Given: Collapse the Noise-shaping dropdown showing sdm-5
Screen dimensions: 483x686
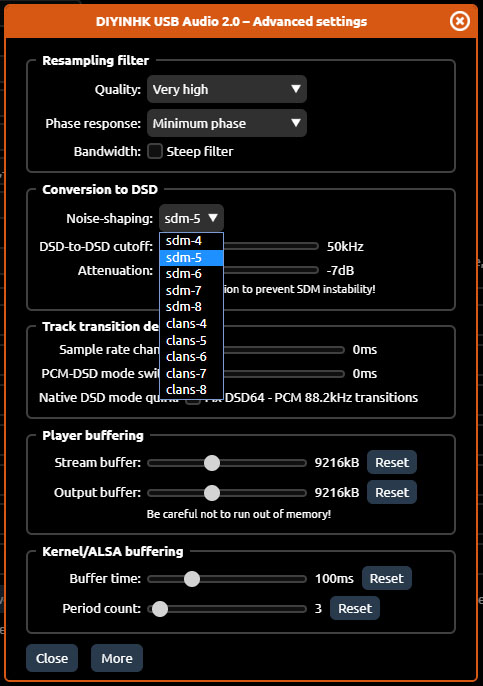Looking at the screenshot, I should 191,218.
